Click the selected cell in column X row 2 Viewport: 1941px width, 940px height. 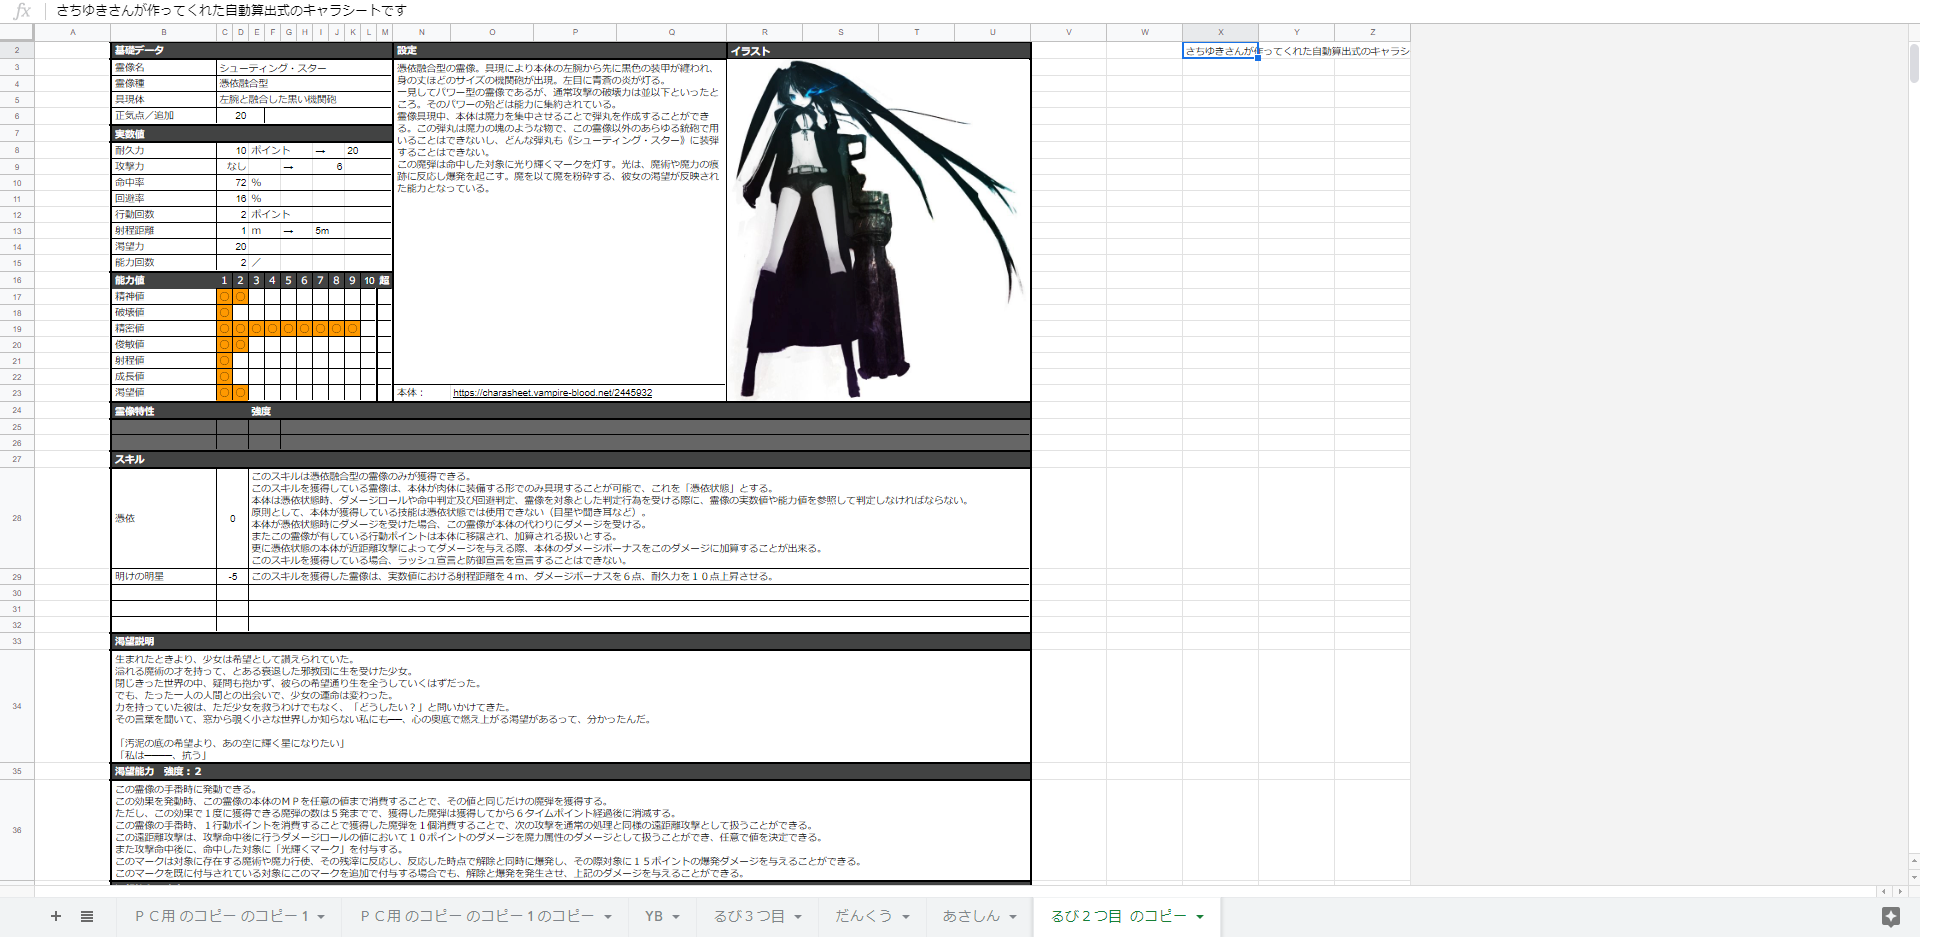(x=1220, y=50)
